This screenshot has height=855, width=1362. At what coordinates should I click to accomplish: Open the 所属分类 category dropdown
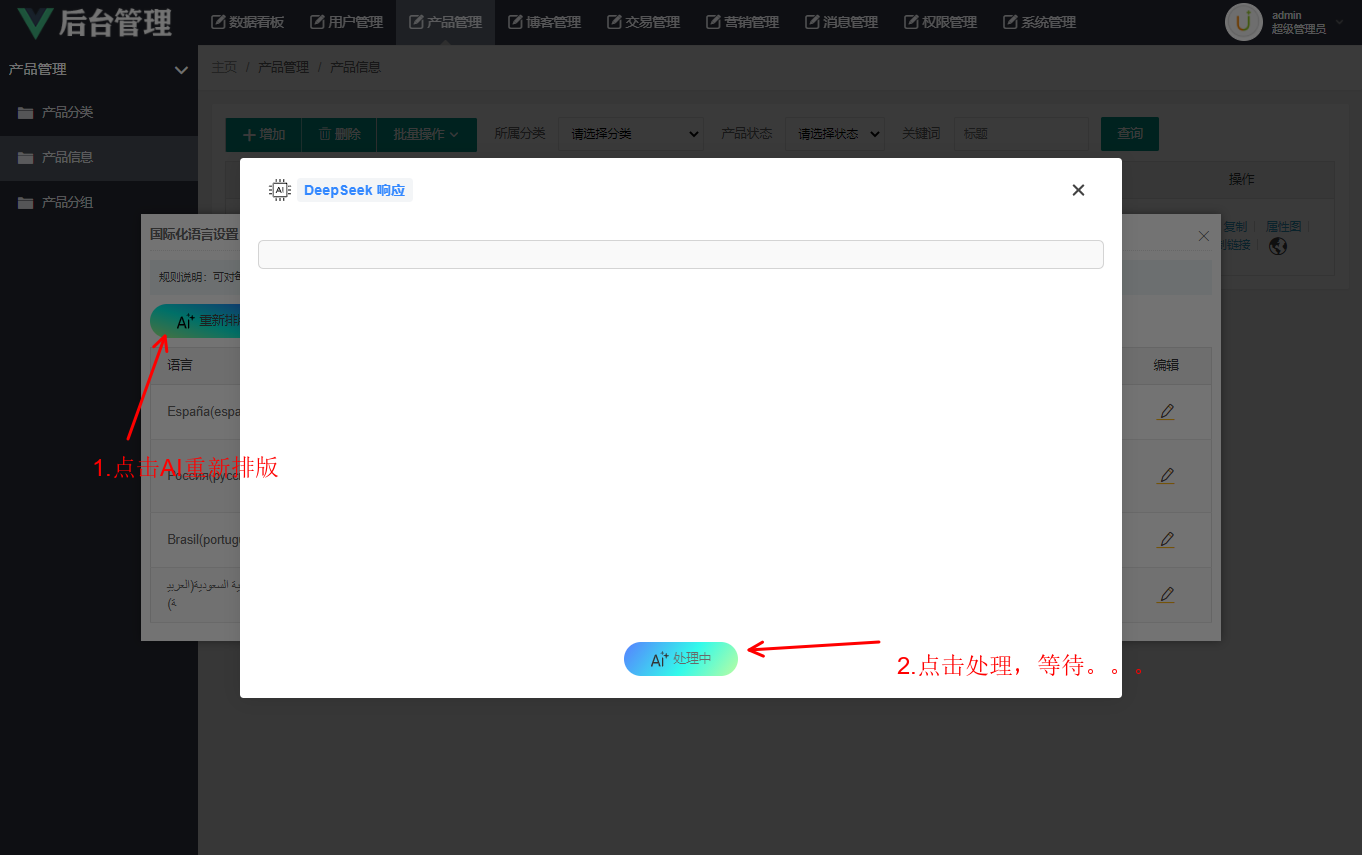(631, 134)
